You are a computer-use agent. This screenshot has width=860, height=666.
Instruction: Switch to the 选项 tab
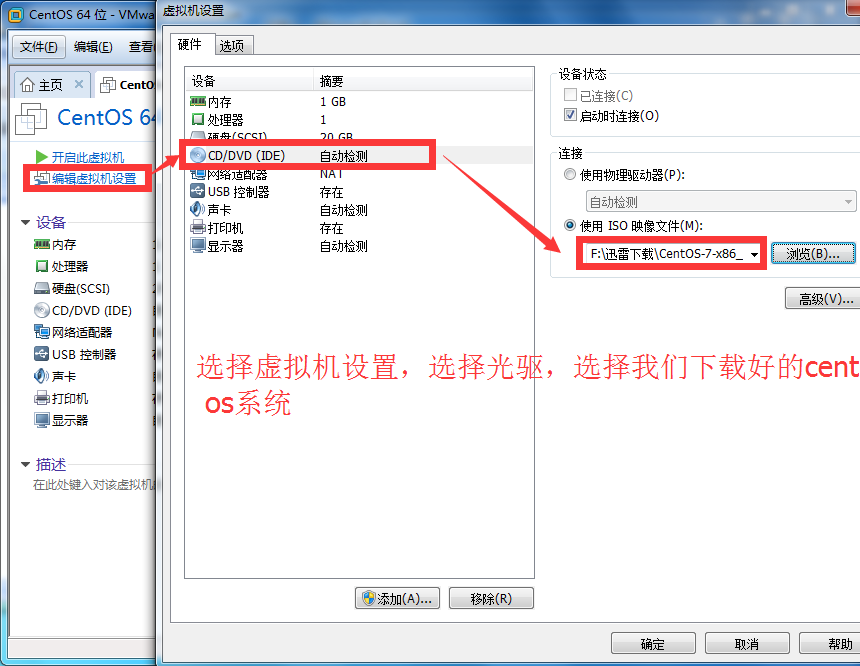232,46
